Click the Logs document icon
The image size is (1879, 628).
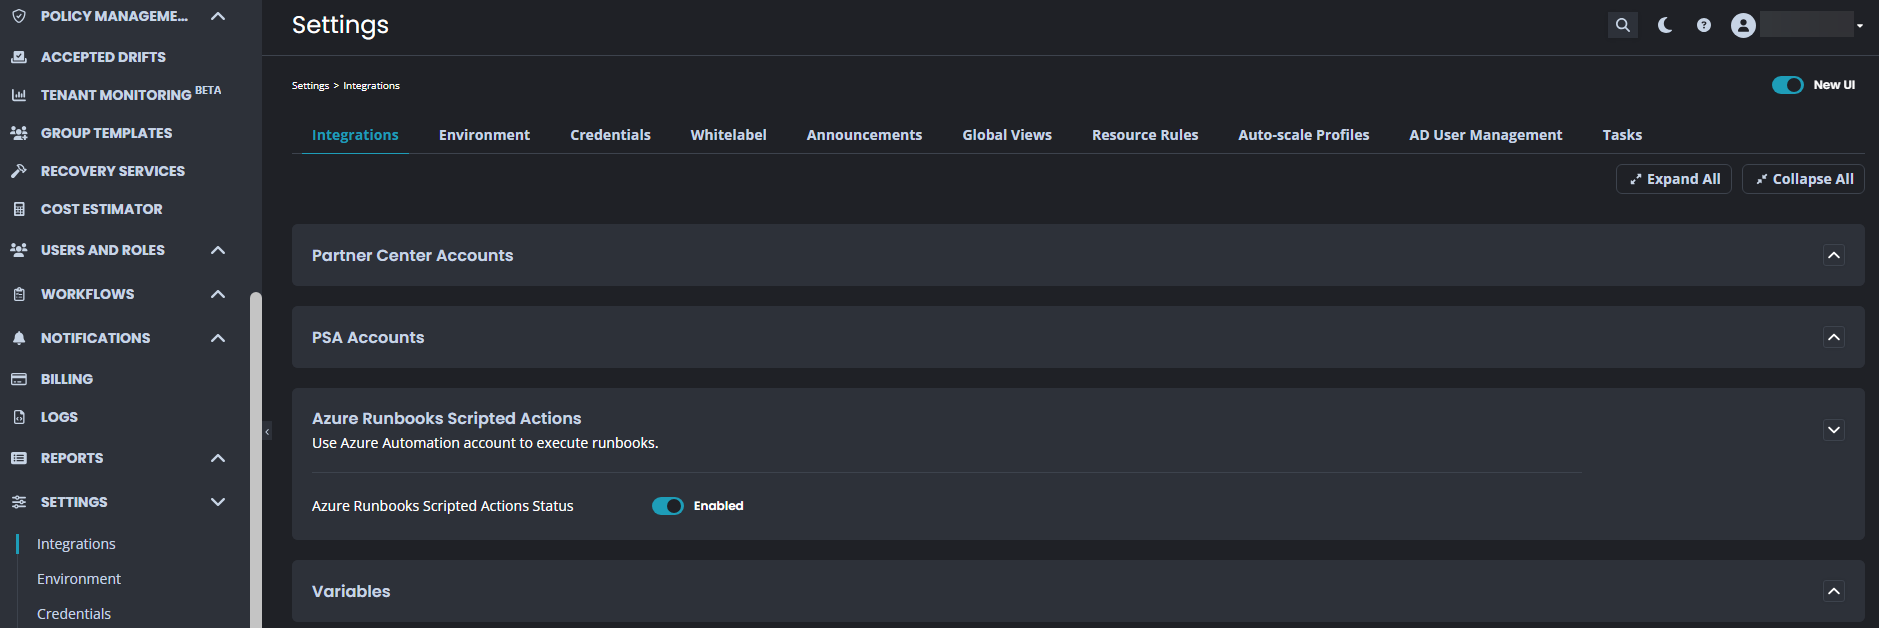19,417
